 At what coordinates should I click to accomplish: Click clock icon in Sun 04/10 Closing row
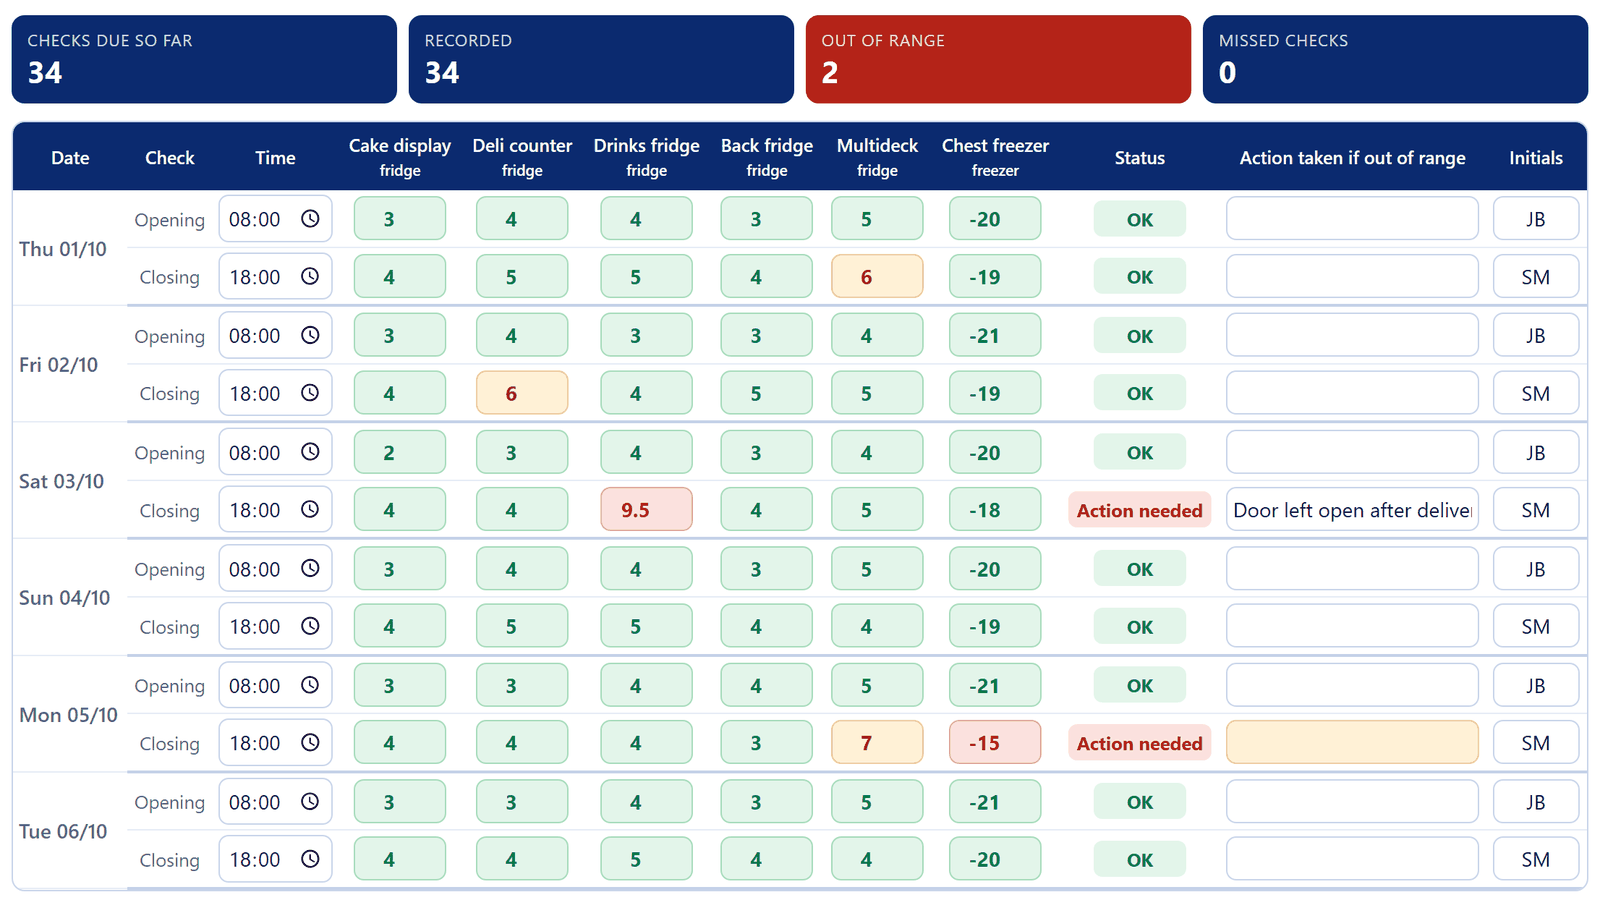tap(310, 627)
